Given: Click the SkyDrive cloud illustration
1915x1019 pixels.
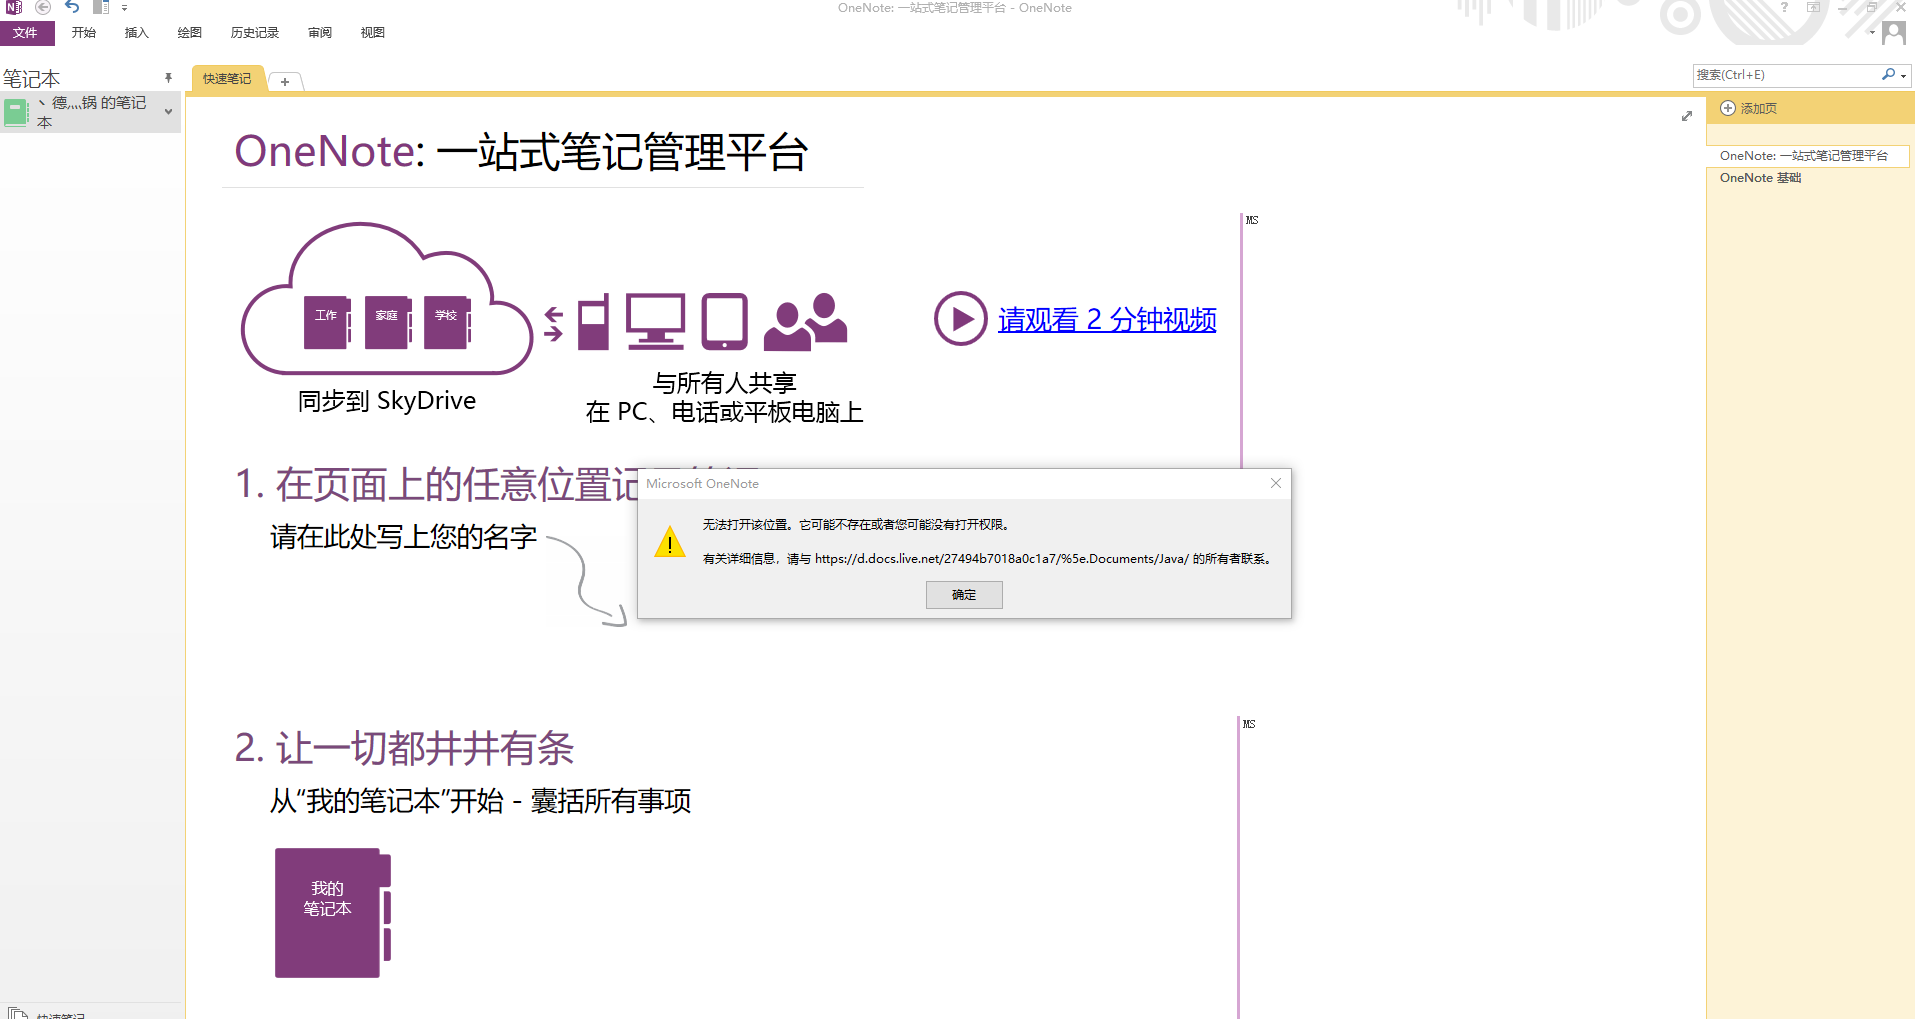Looking at the screenshot, I should [386, 298].
